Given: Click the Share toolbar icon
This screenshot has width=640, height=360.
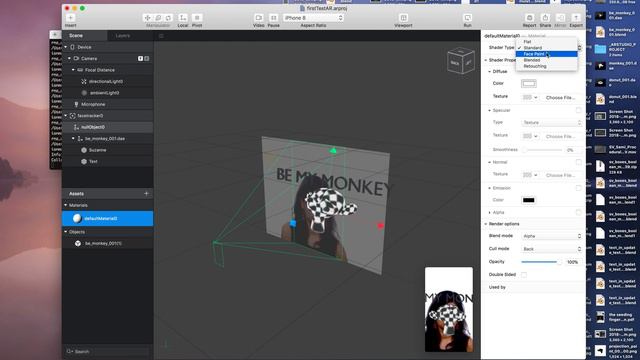Looking at the screenshot, I should coord(545,18).
